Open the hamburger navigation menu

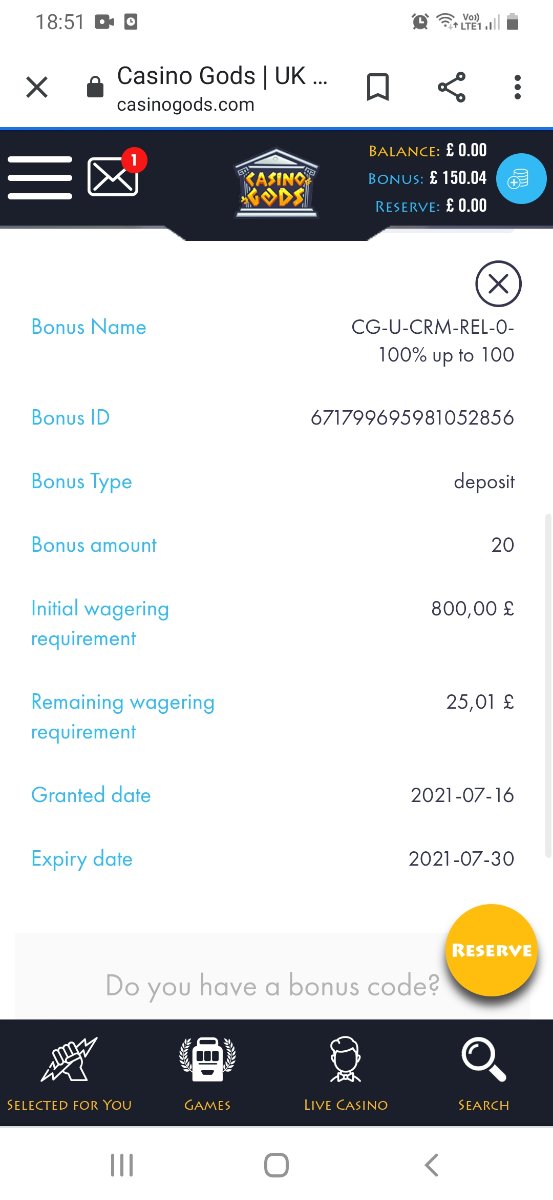pyautogui.click(x=40, y=179)
